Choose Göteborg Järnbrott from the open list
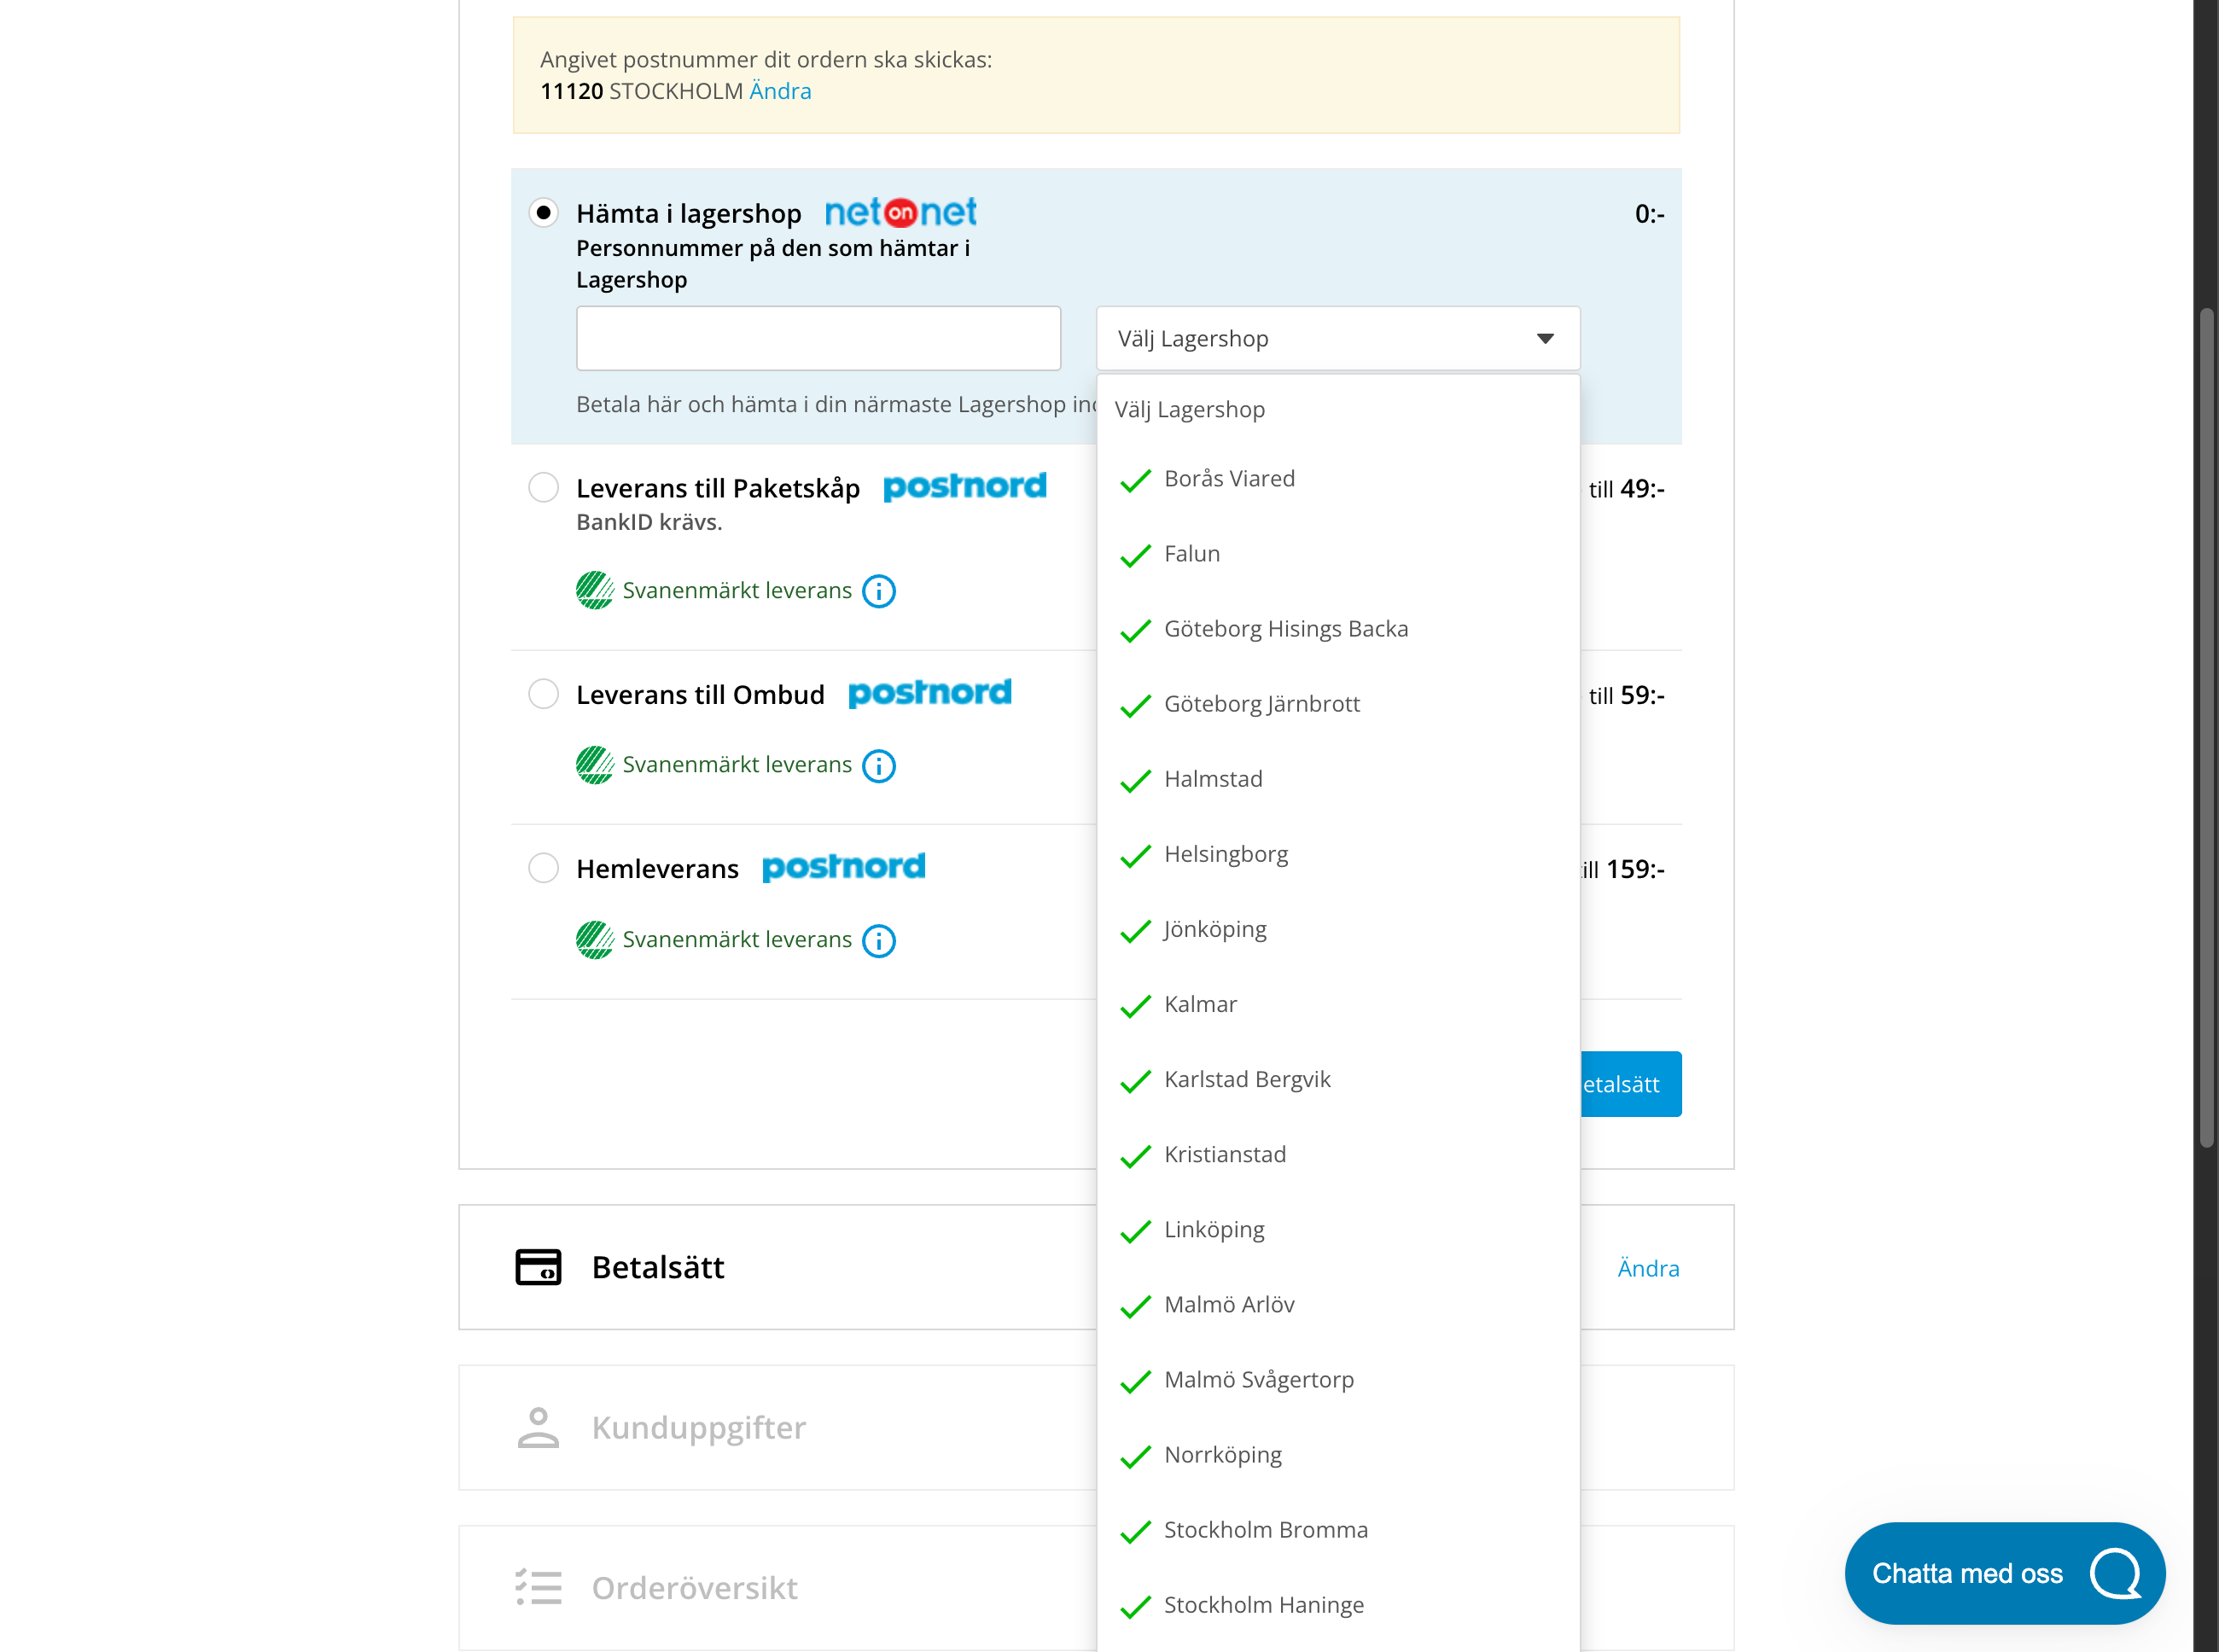 1261,704
